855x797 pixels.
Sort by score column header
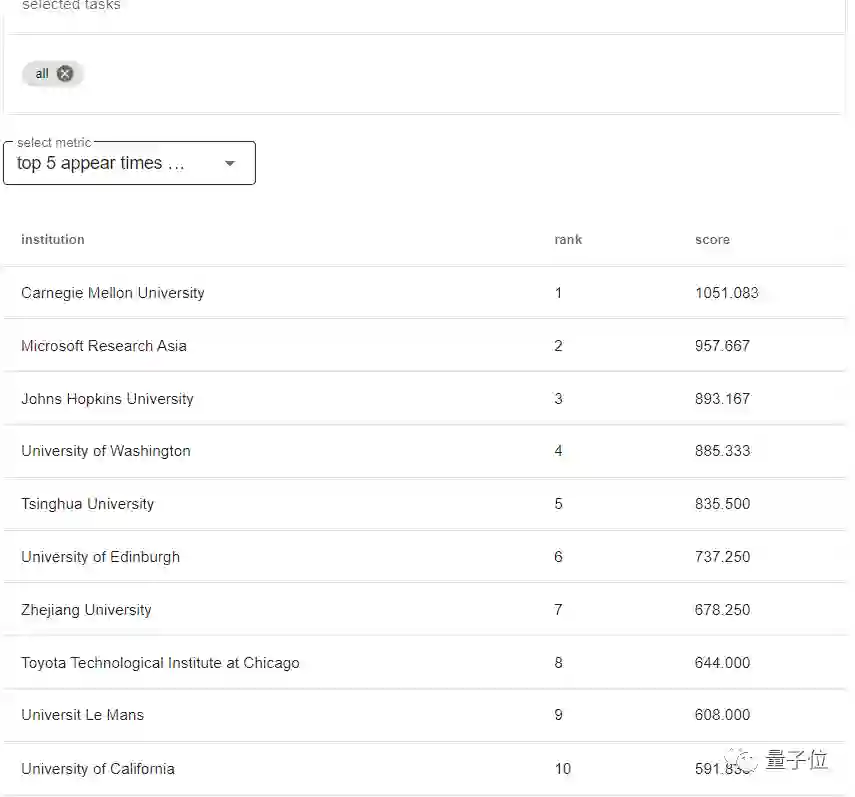click(x=712, y=239)
